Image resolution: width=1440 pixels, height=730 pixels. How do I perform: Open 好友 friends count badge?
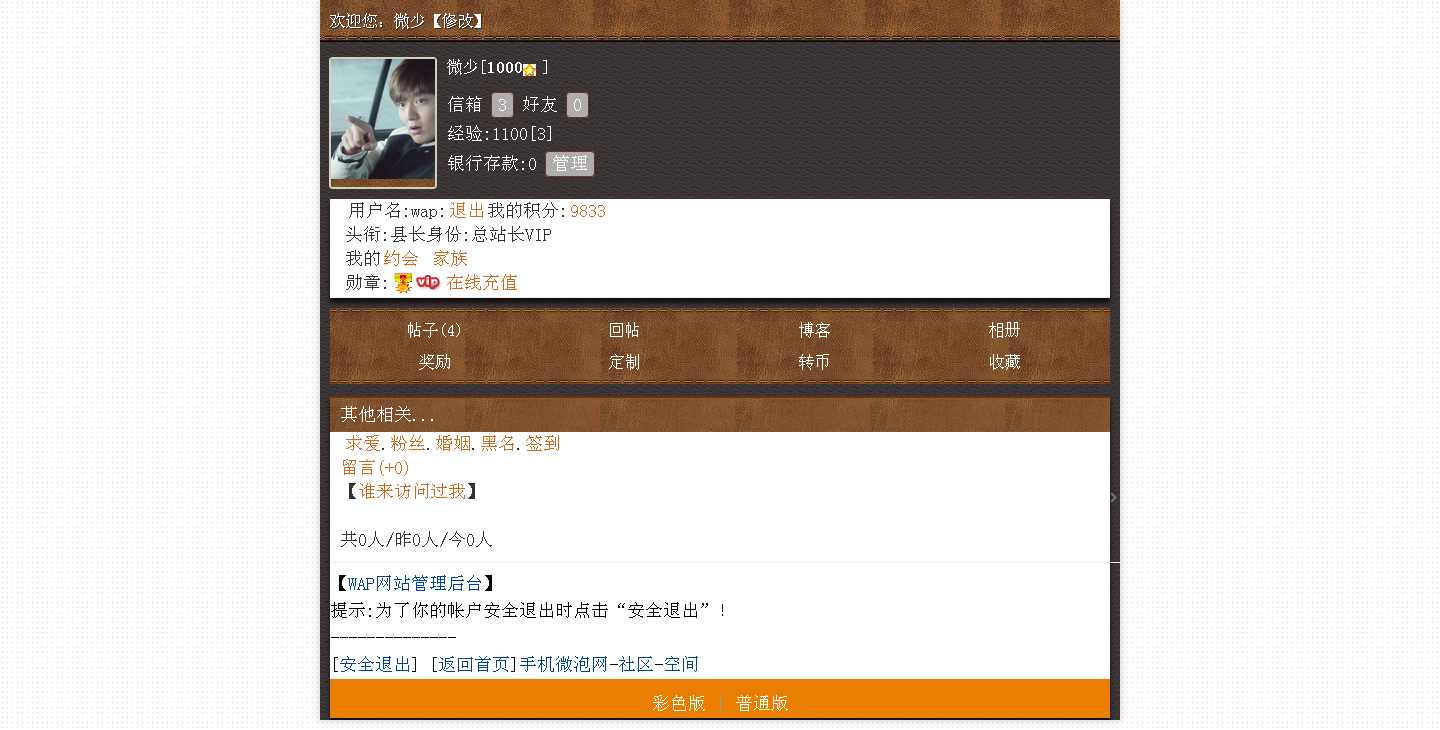[x=577, y=105]
